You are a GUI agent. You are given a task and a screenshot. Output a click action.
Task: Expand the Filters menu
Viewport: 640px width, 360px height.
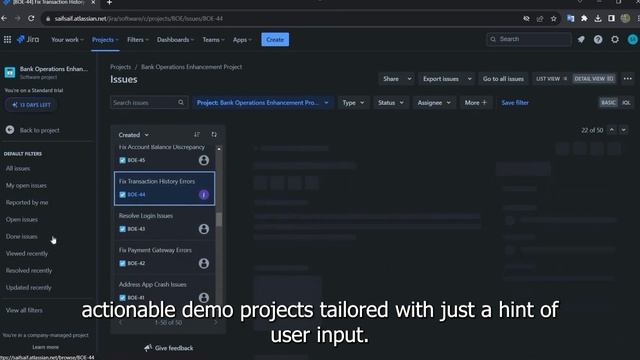coord(138,40)
